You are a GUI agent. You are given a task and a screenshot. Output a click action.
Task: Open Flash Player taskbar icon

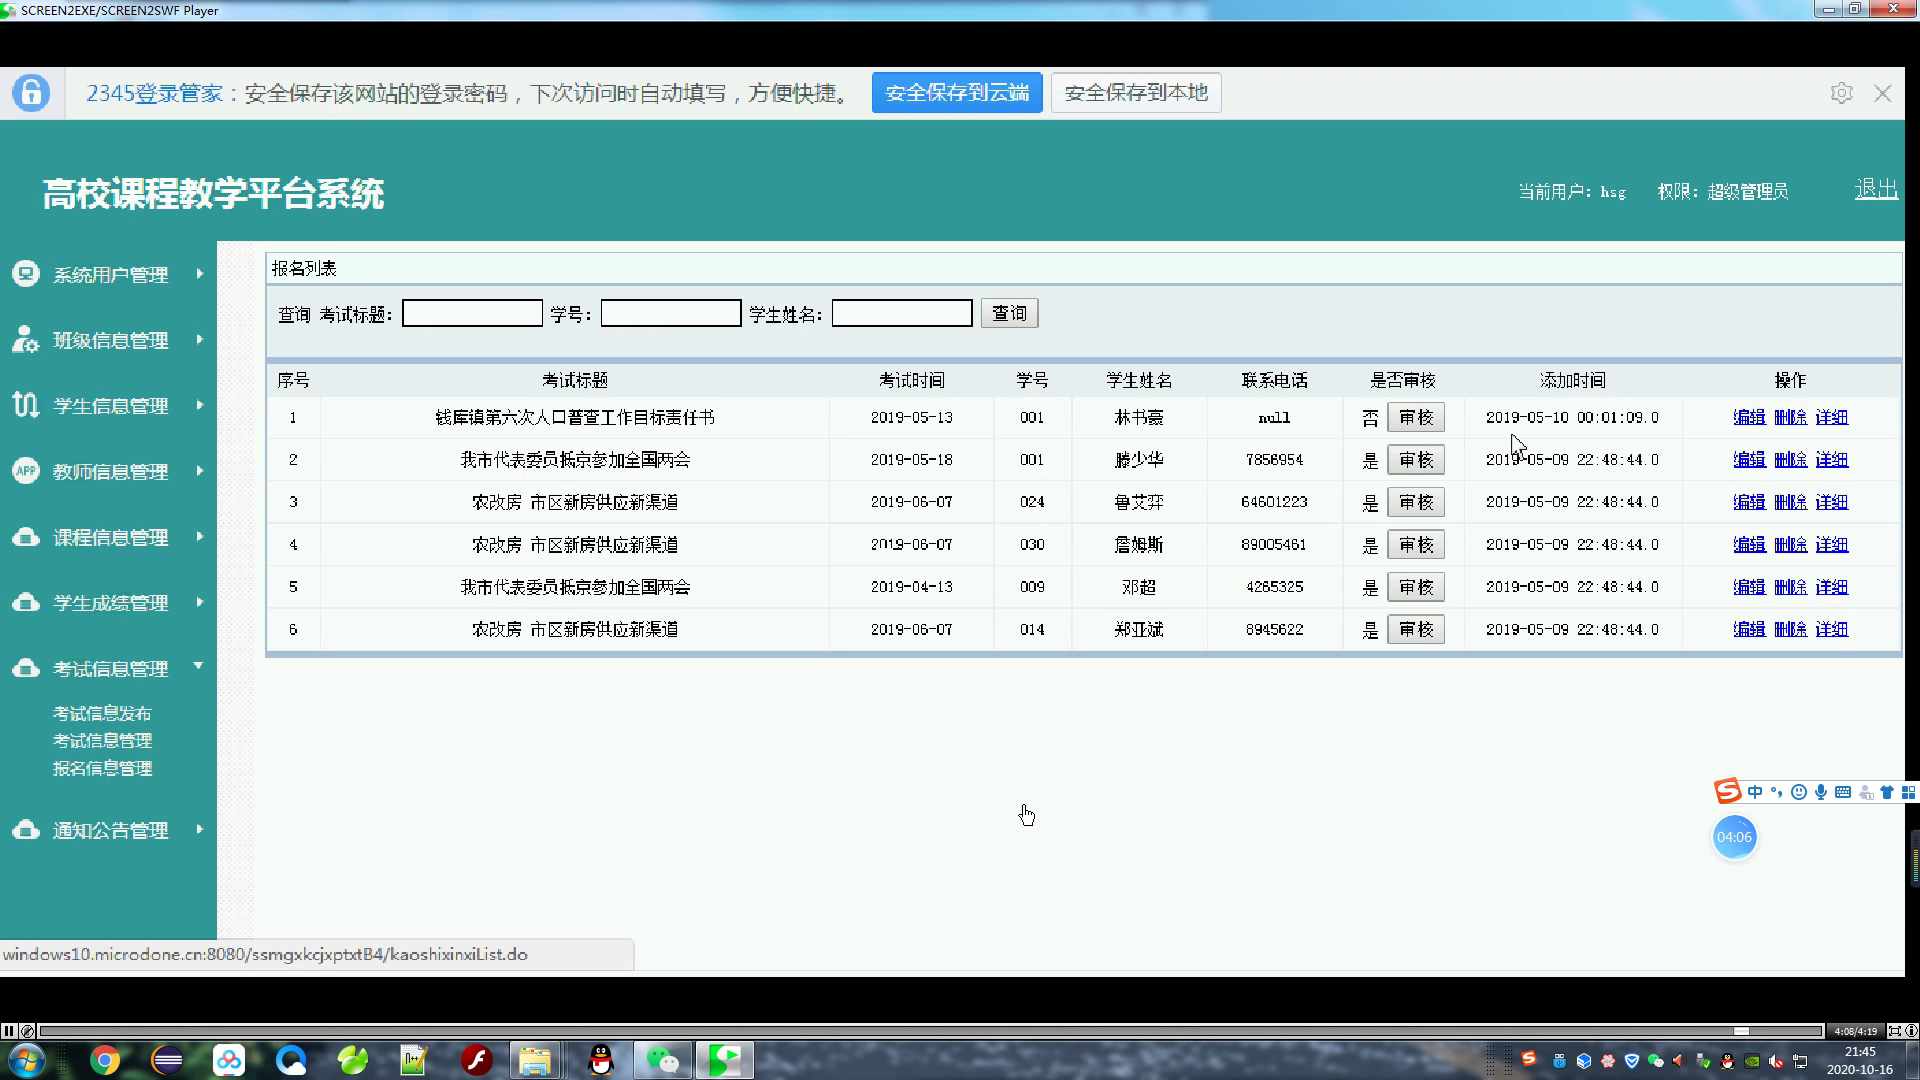[x=476, y=1060]
